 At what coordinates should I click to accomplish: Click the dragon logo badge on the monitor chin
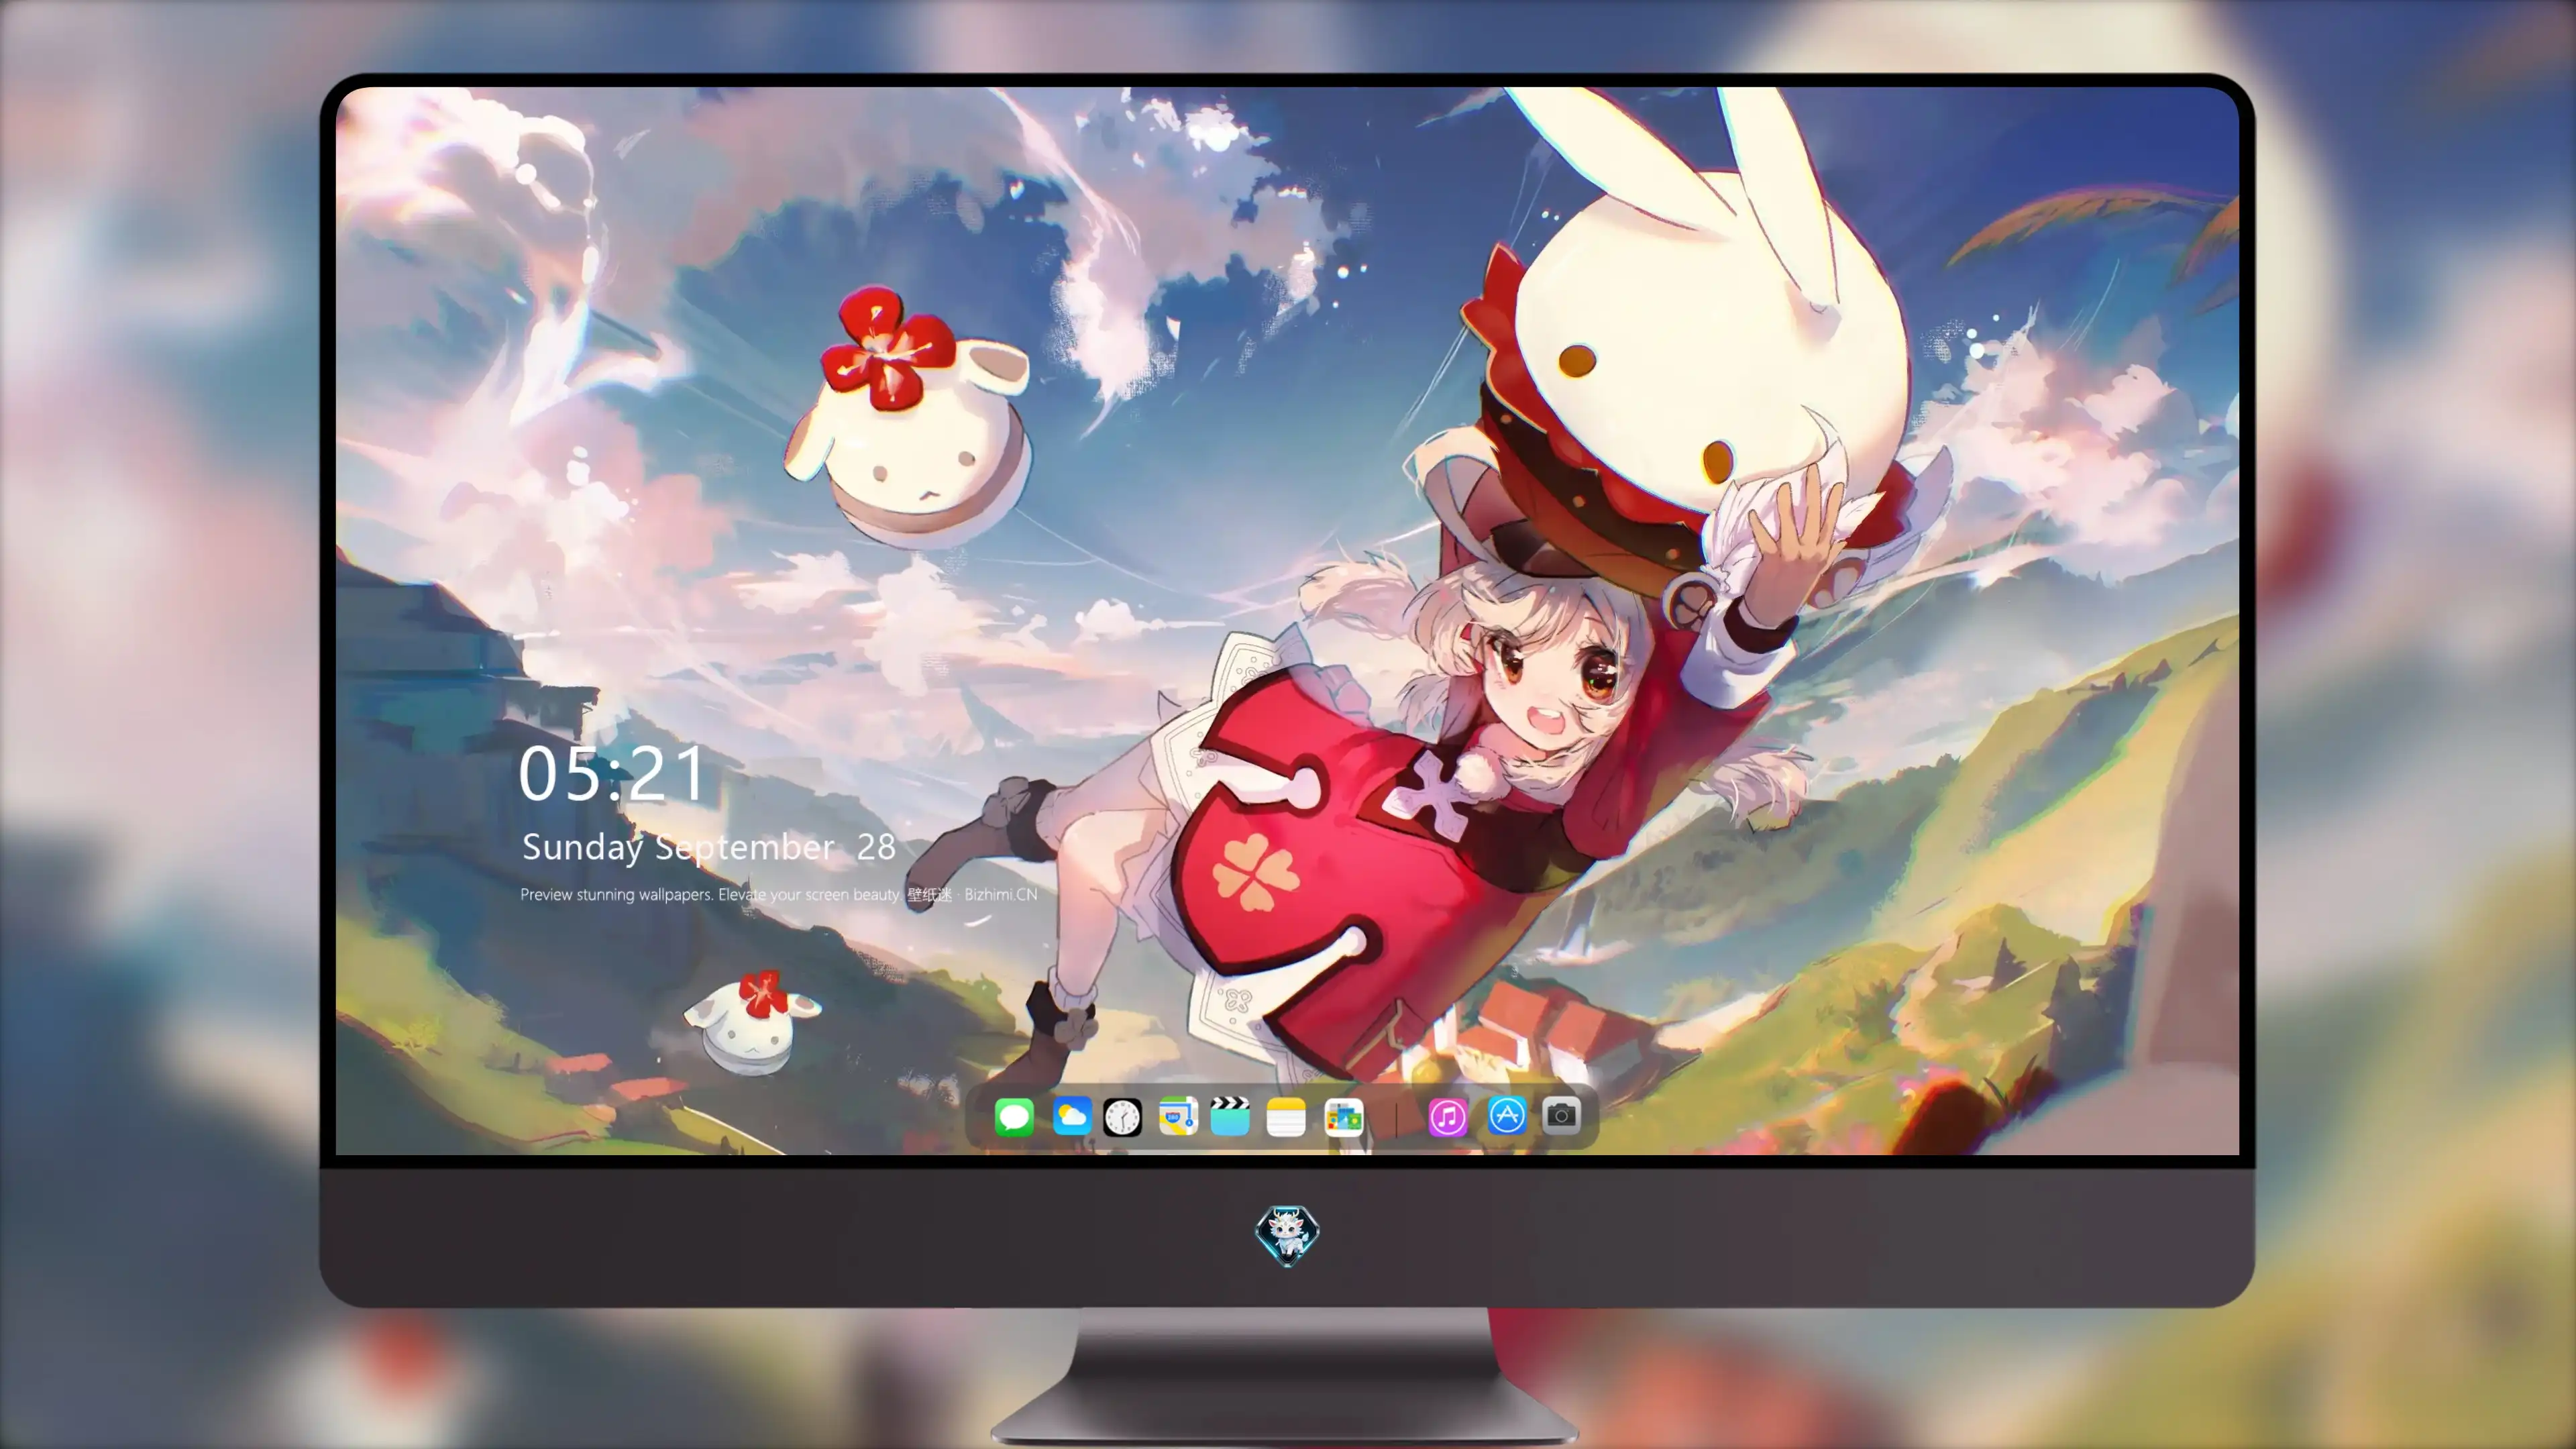tap(1287, 1235)
